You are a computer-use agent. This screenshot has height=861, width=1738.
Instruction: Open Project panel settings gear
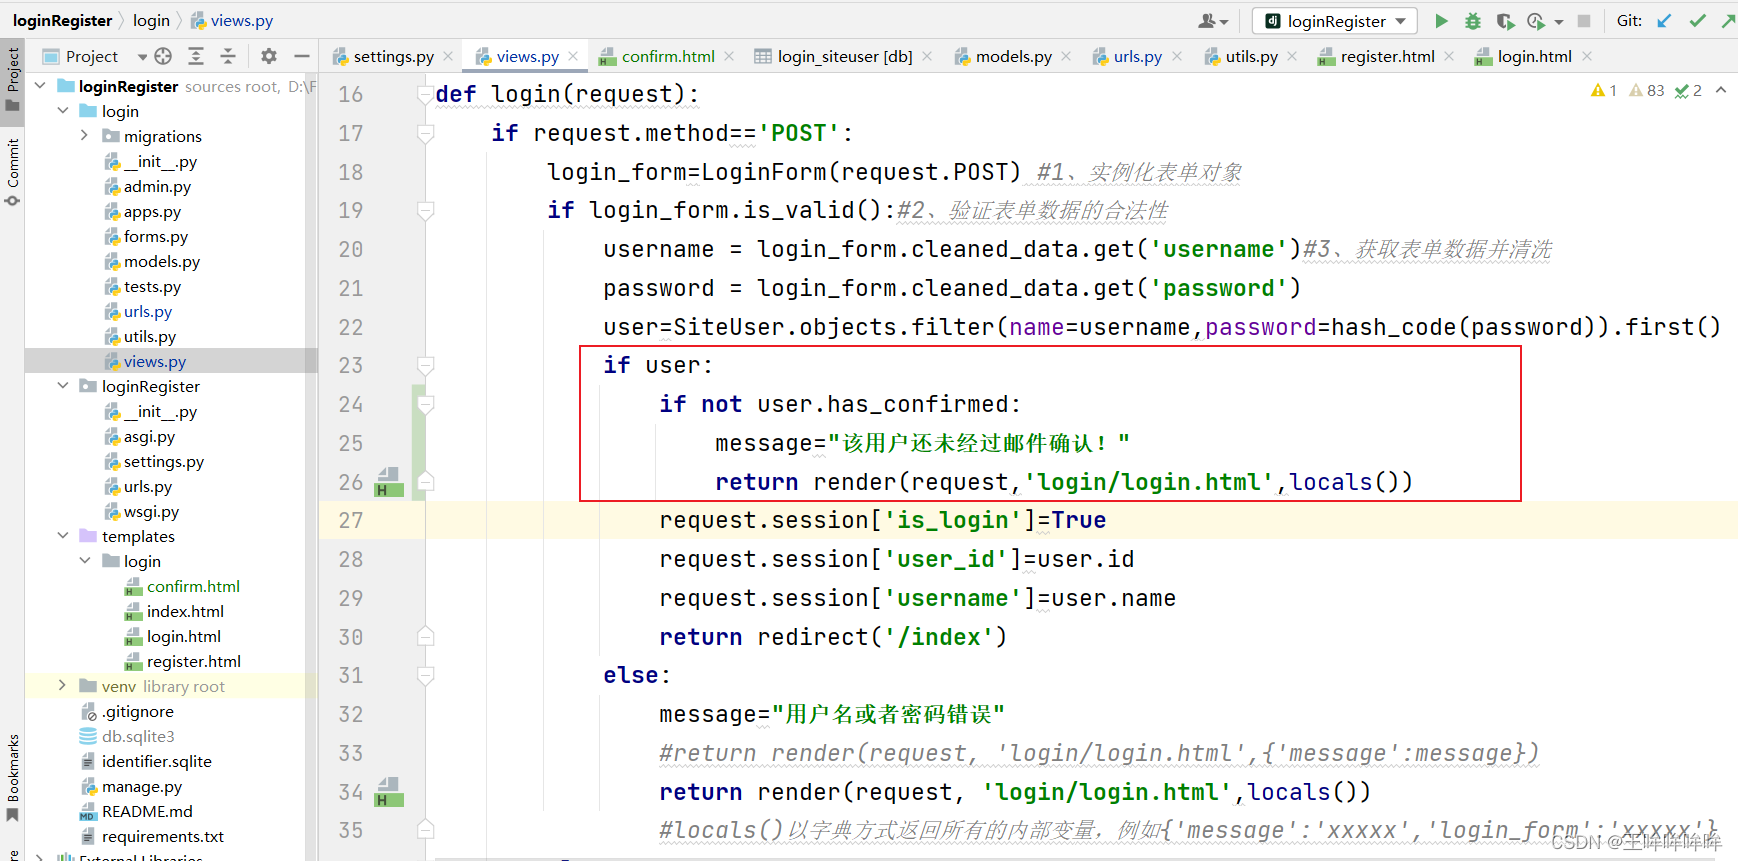click(x=269, y=56)
